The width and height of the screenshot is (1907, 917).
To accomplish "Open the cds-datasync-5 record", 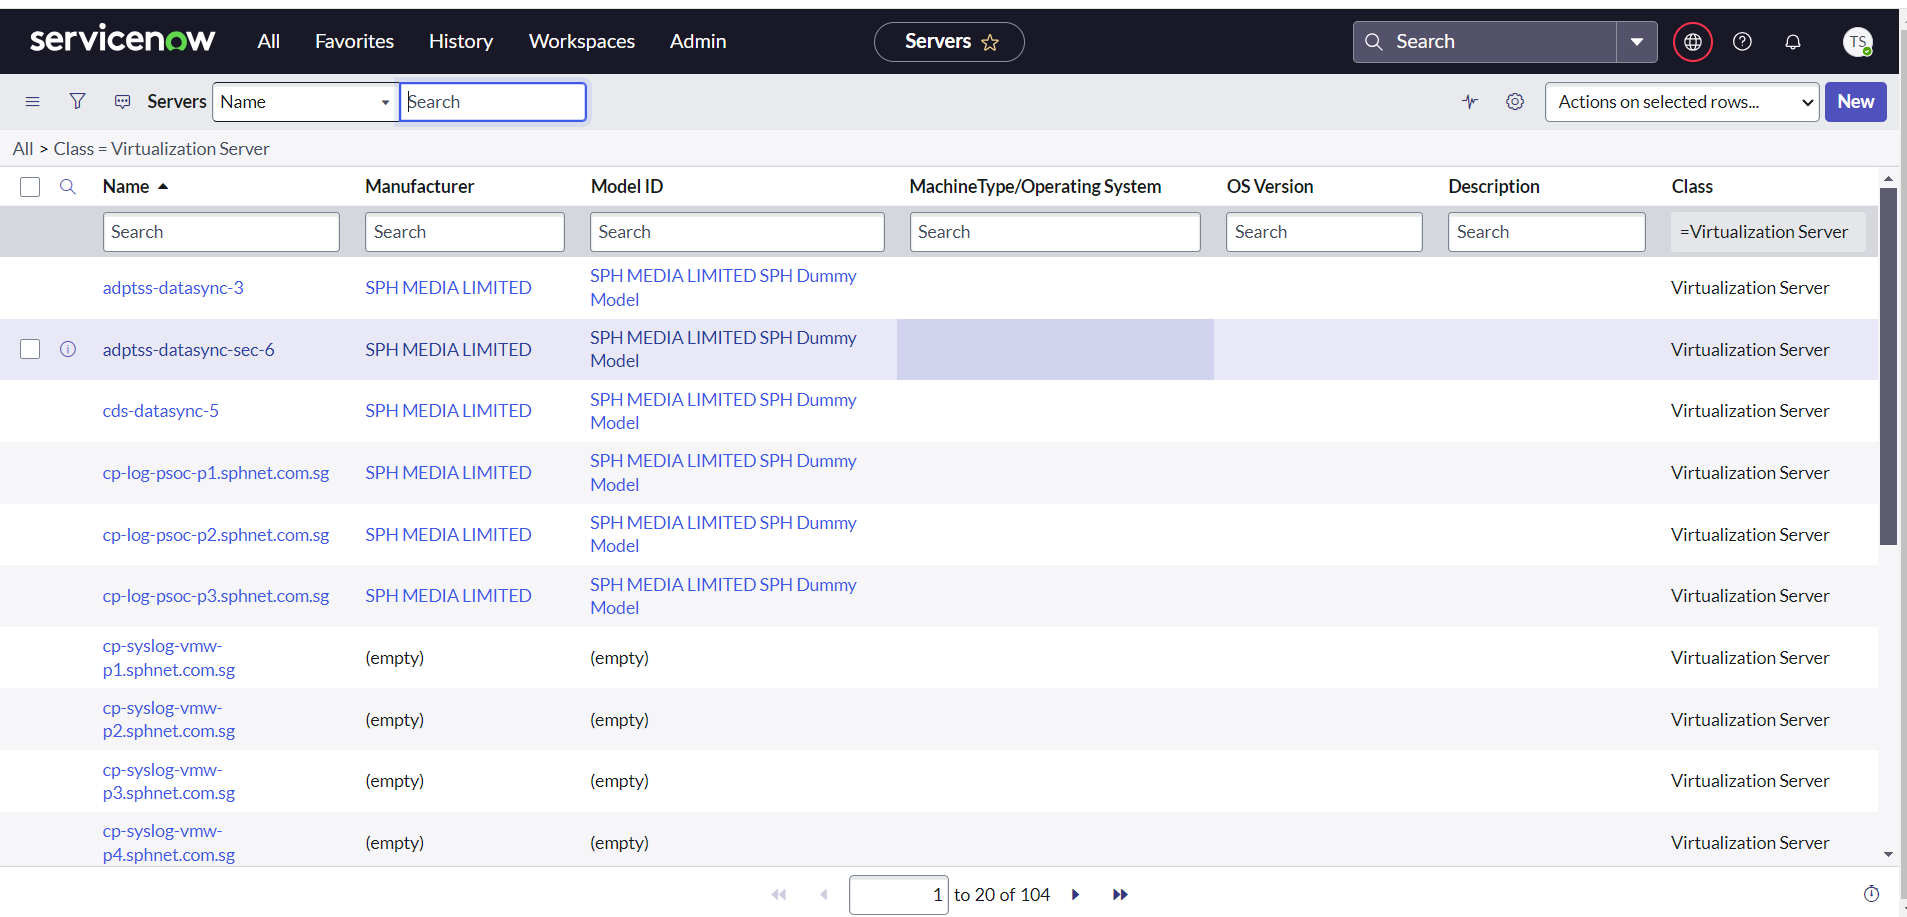I will point(160,411).
